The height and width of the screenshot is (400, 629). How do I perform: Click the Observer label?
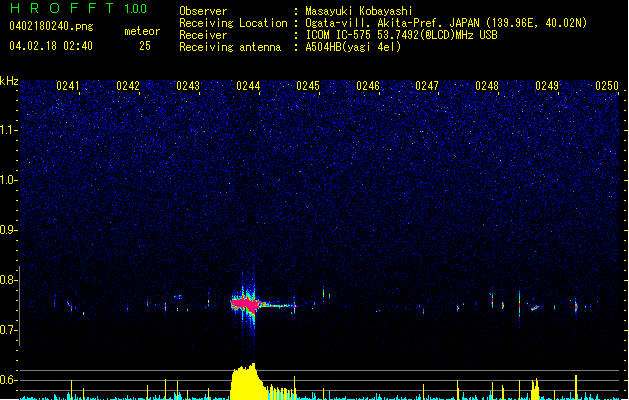[203, 11]
